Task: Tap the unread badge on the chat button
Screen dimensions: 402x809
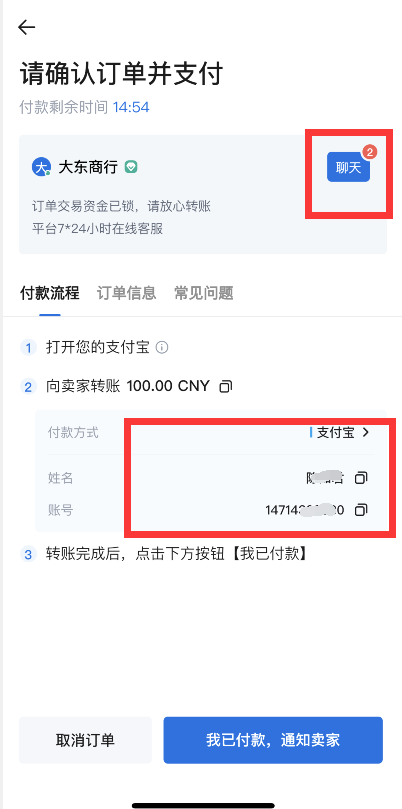Action: (369, 152)
